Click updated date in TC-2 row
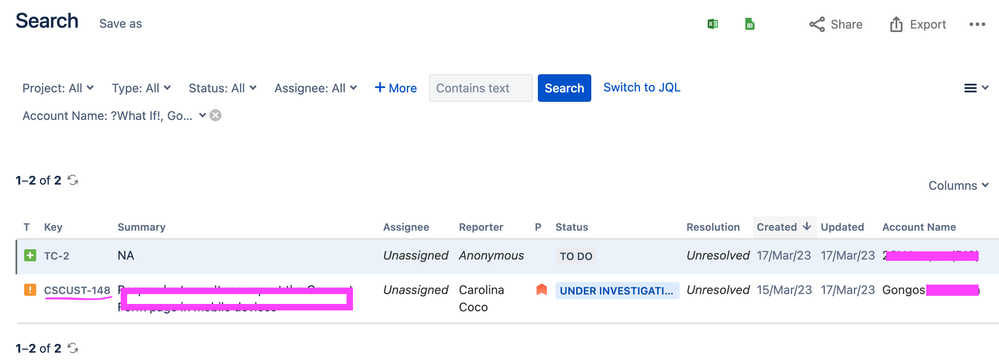 click(847, 256)
